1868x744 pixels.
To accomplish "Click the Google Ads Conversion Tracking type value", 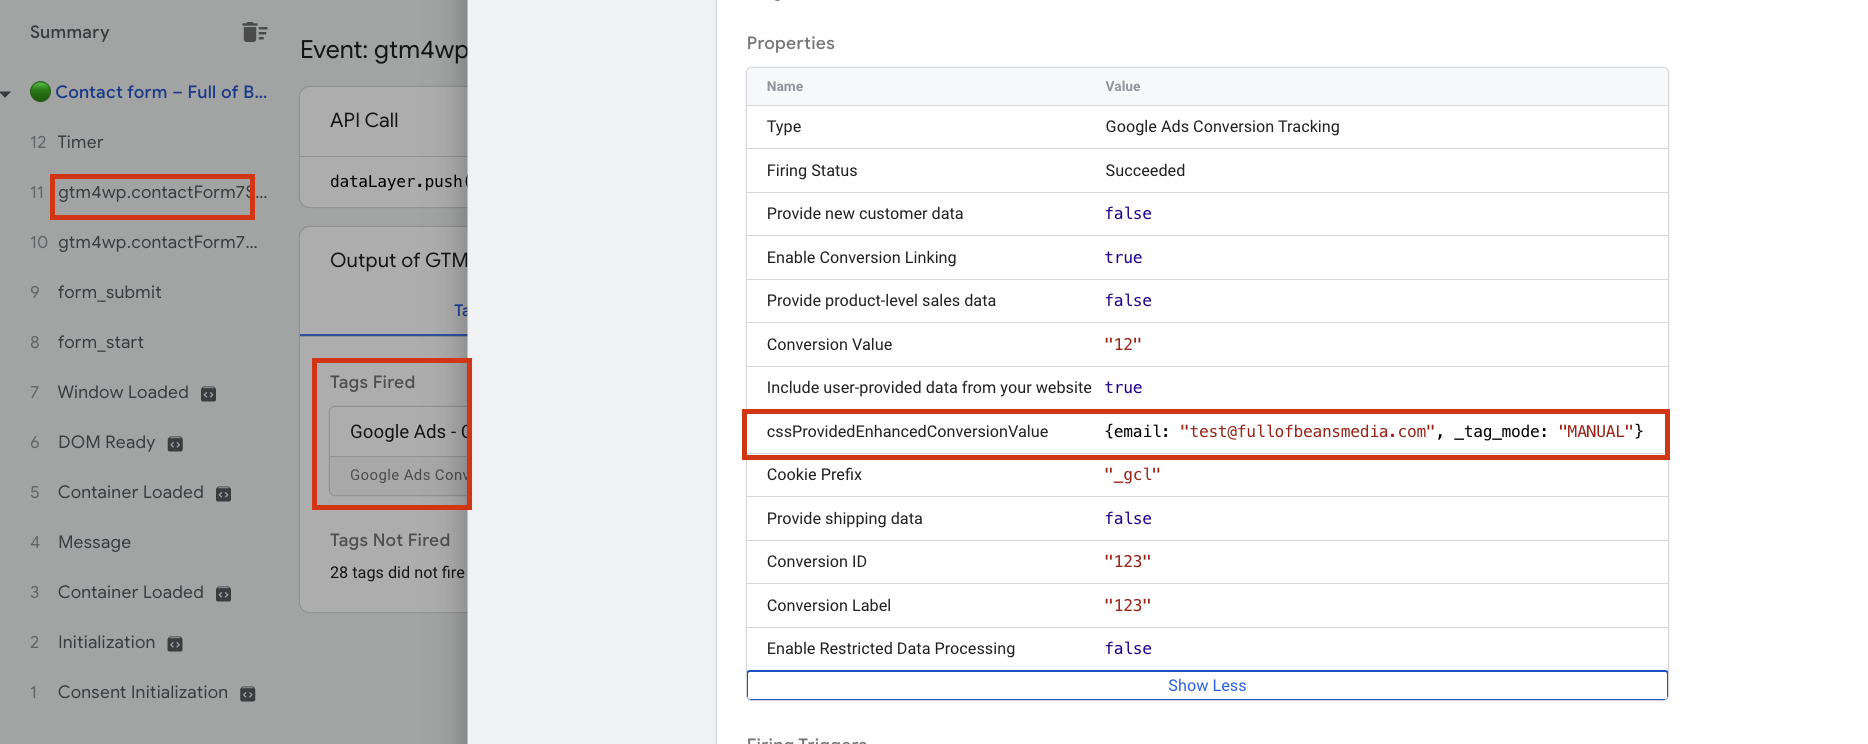I will coord(1222,126).
